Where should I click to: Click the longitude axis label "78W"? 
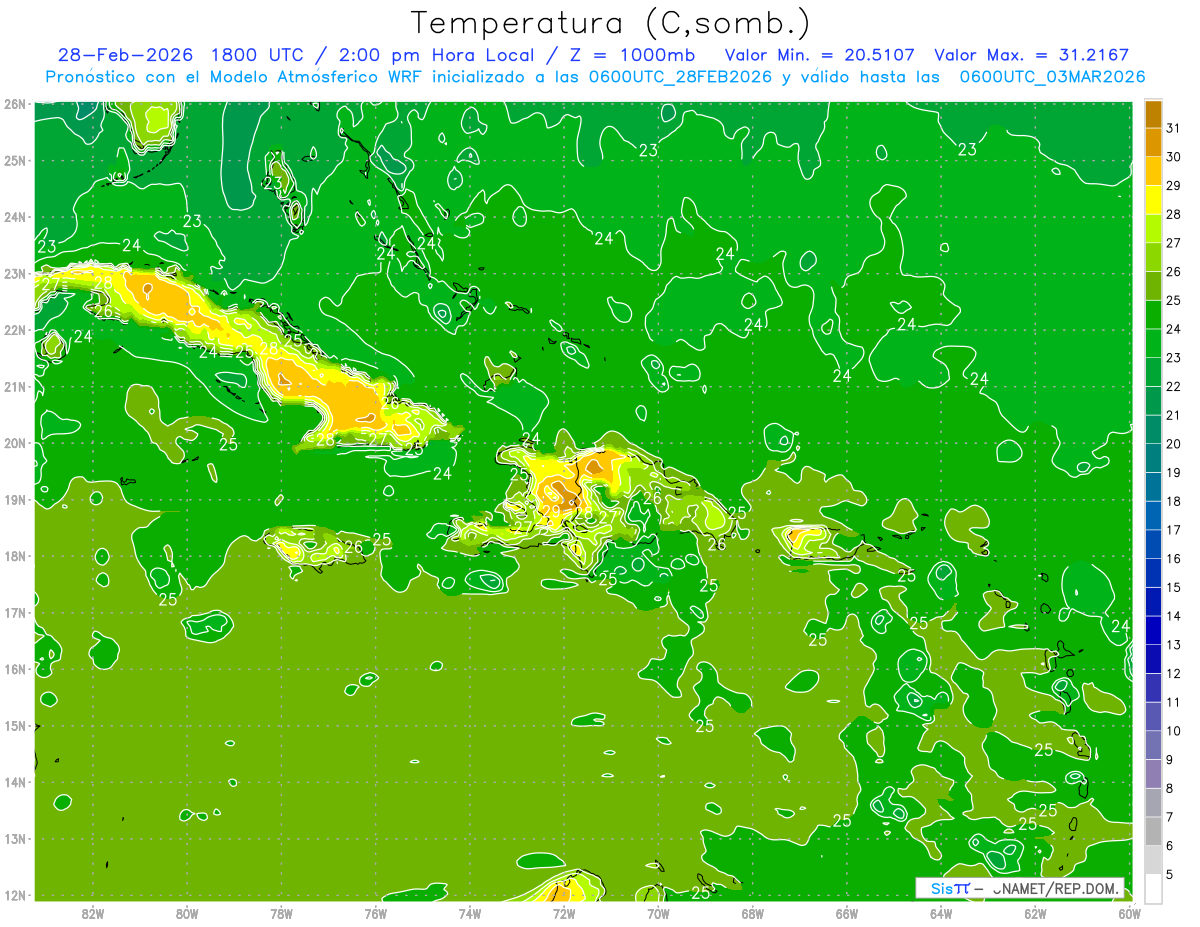281,912
